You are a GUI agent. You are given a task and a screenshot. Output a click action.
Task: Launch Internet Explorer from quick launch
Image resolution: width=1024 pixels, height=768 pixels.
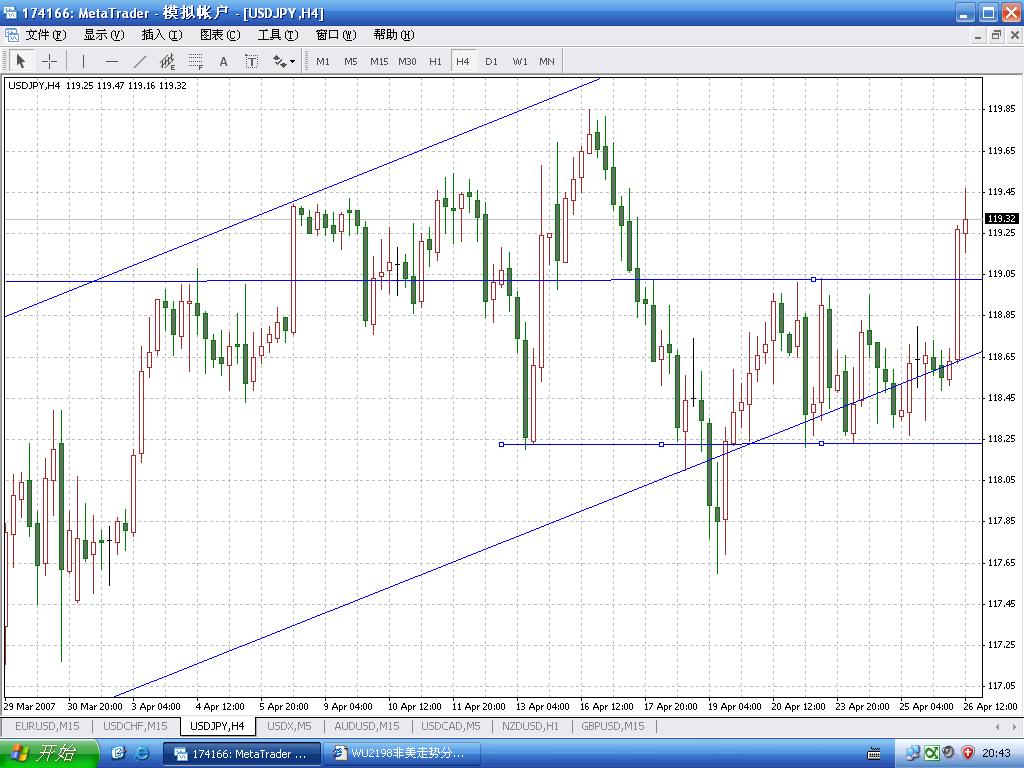click(141, 753)
